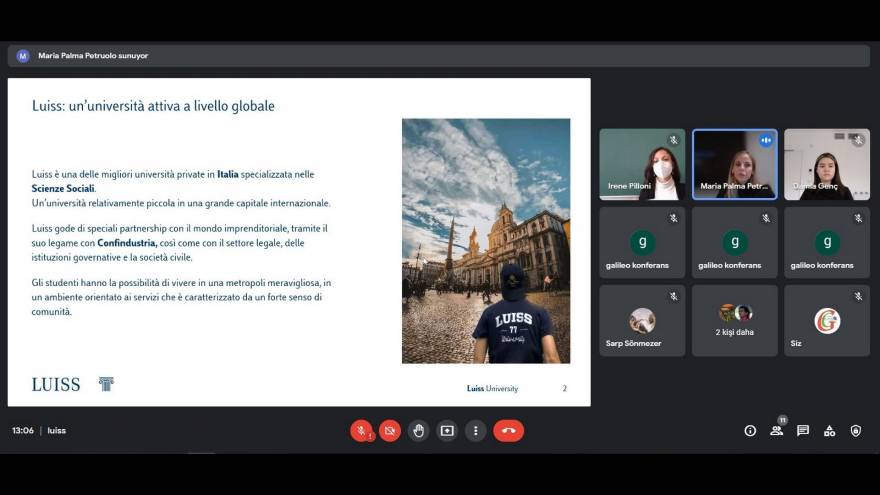Open the three-dot more options menu
The height and width of the screenshot is (495, 880).
[x=476, y=430]
